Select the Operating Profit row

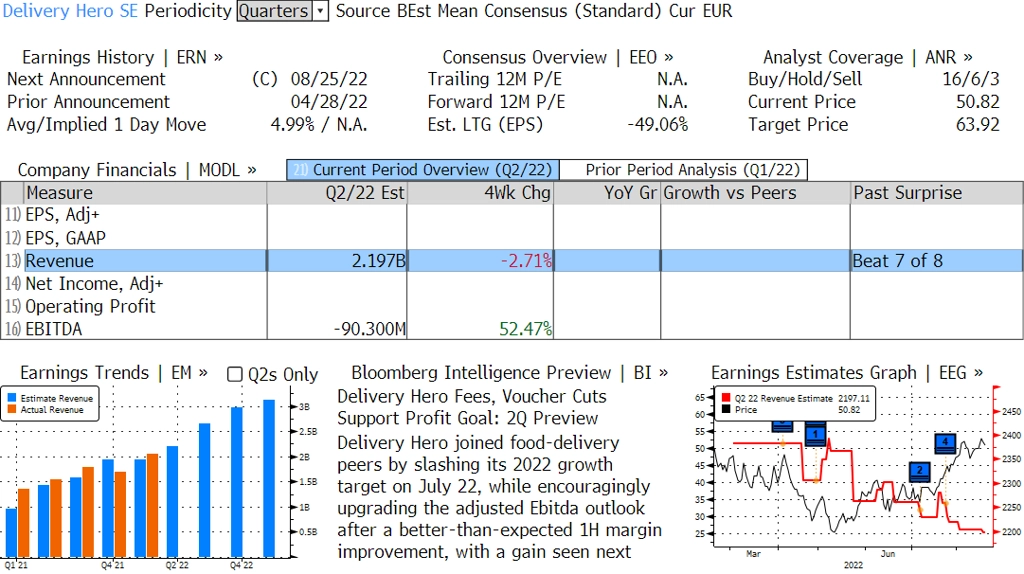[x=511, y=306]
